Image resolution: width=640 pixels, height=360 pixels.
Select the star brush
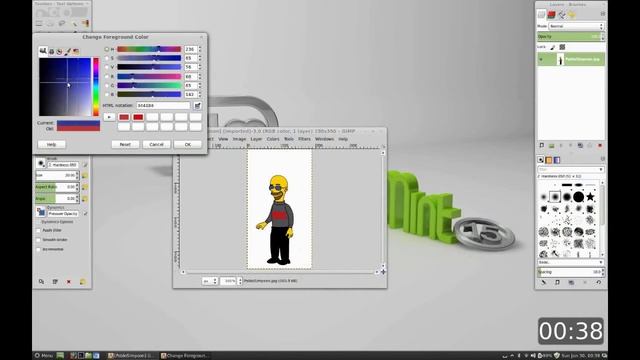click(590, 197)
